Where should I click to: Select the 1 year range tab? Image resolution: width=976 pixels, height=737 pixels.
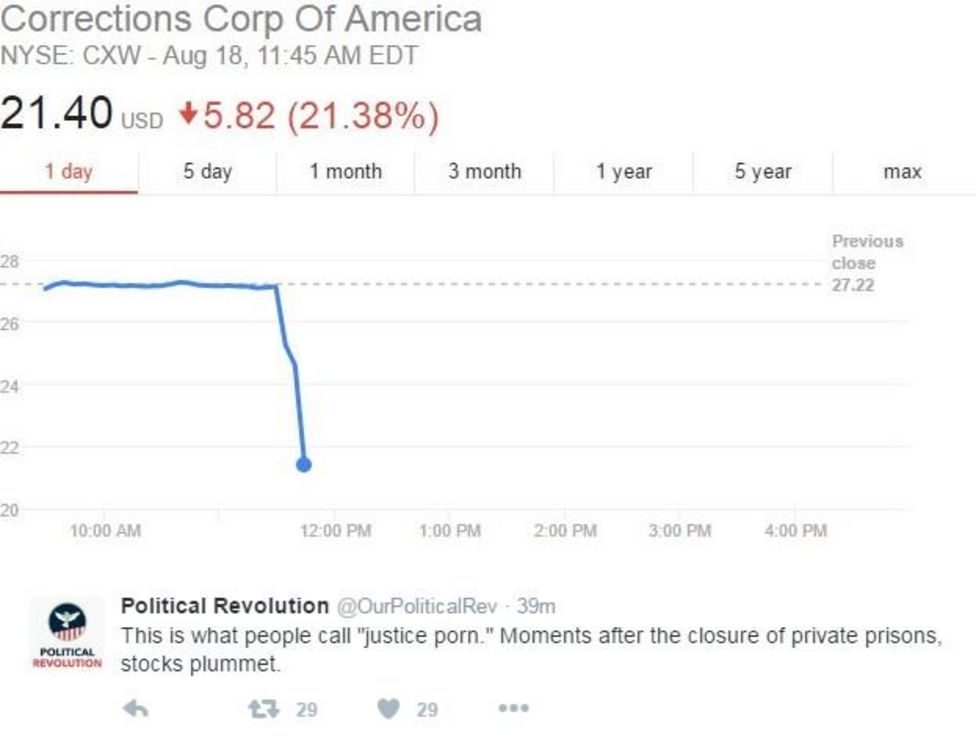(624, 172)
